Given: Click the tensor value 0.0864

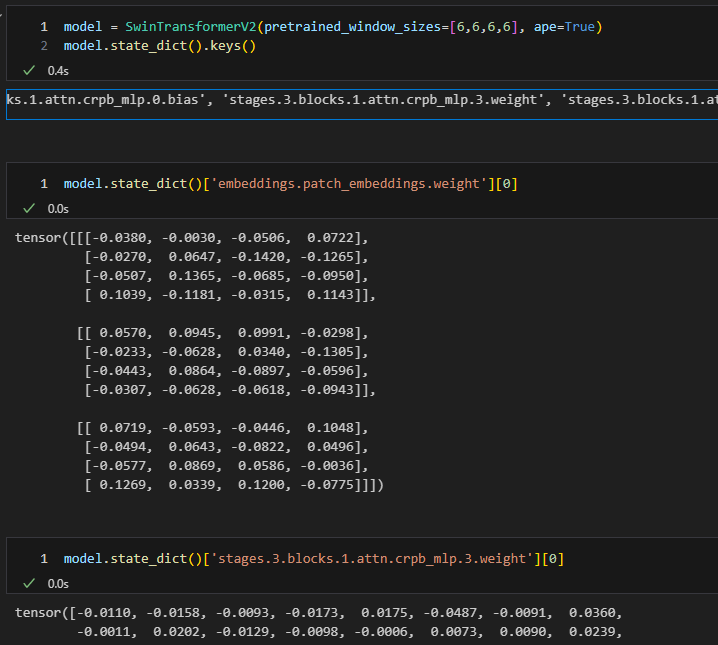Looking at the screenshot, I should tap(191, 371).
